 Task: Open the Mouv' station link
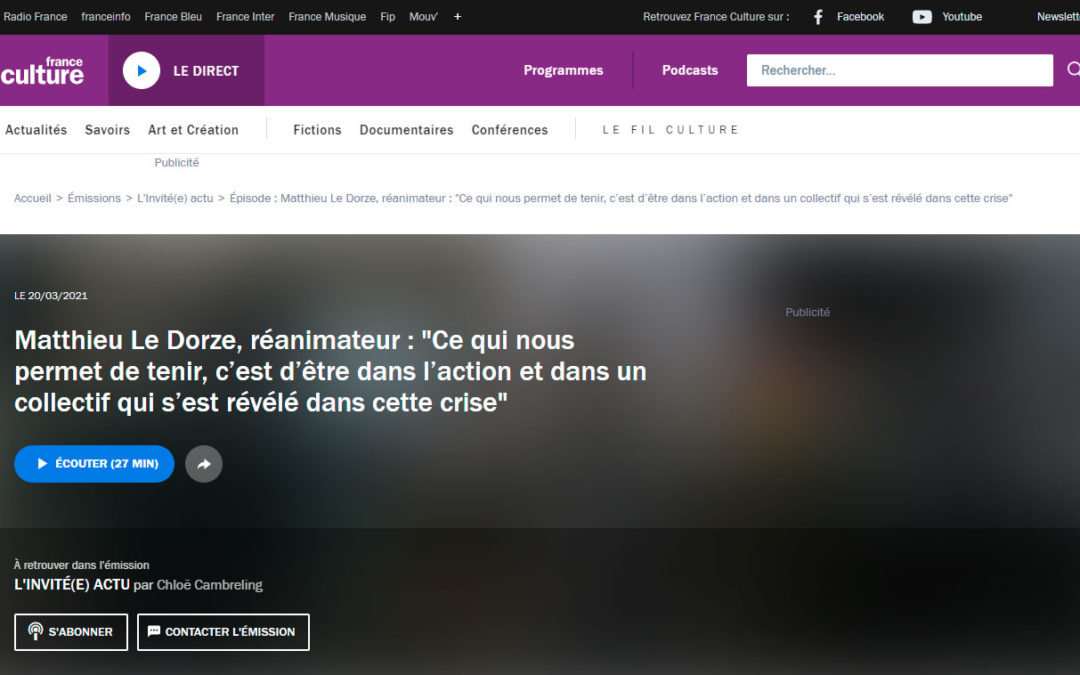[x=423, y=17]
